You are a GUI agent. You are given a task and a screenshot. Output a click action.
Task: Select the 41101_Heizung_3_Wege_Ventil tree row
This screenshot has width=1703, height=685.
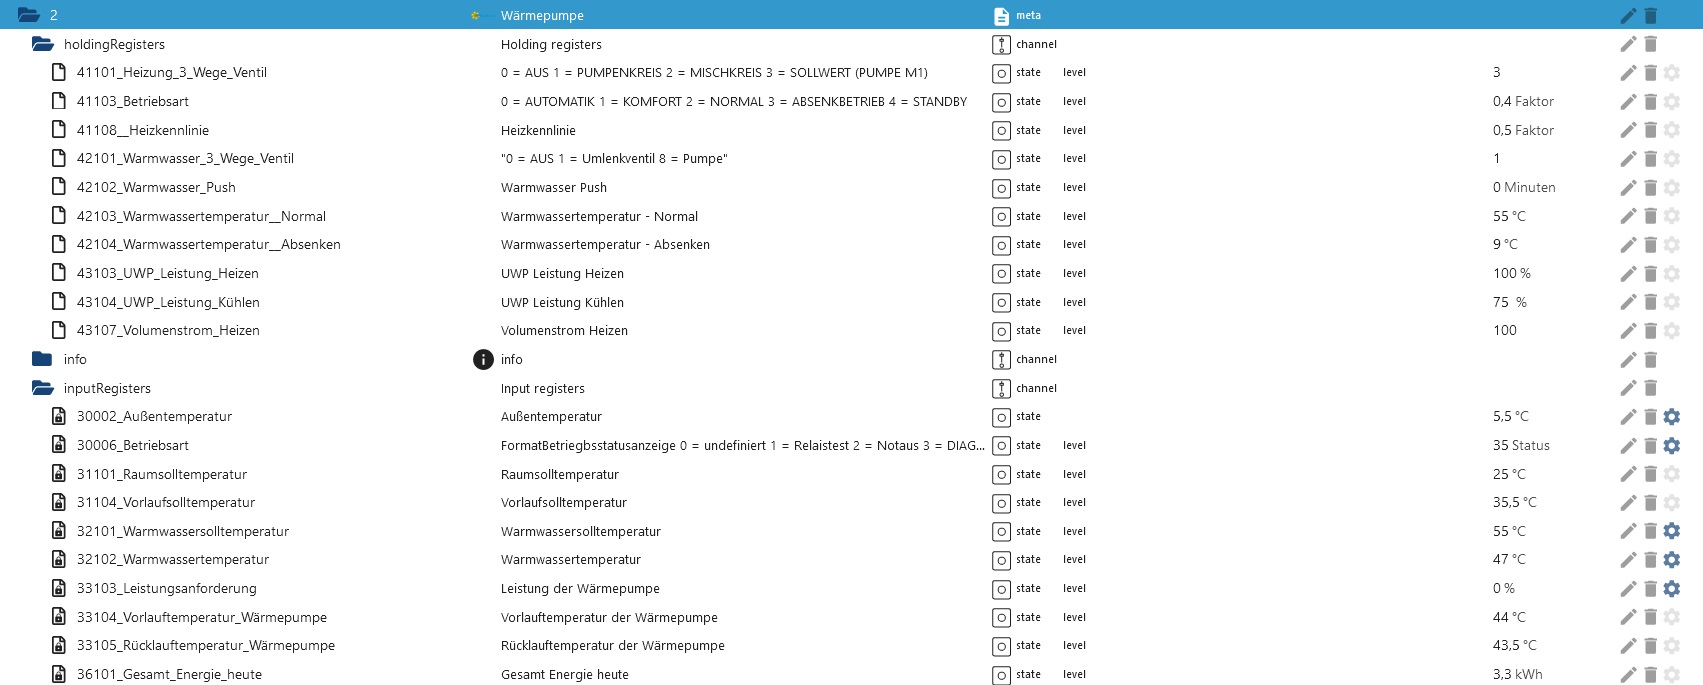[x=172, y=72]
